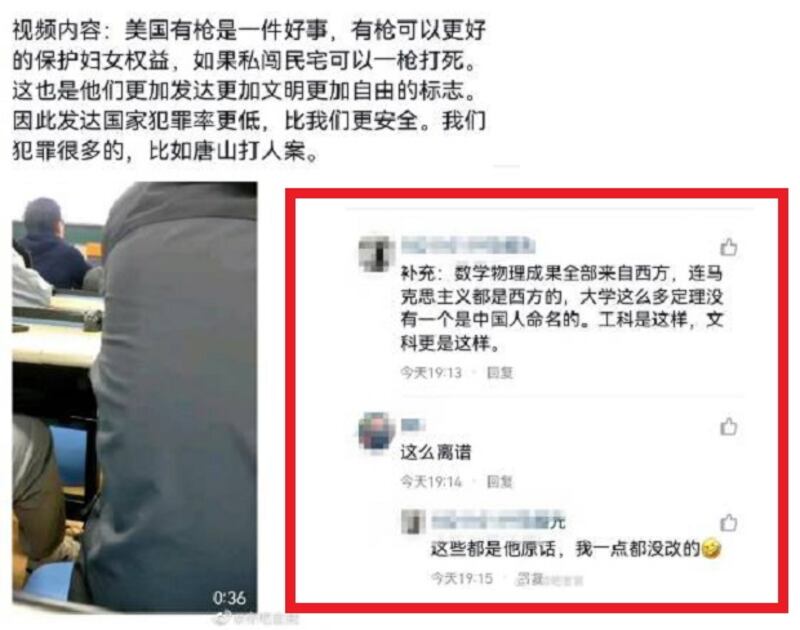Reply to the 19:14 comment
Screen dimensions: 800x630
[x=499, y=481]
